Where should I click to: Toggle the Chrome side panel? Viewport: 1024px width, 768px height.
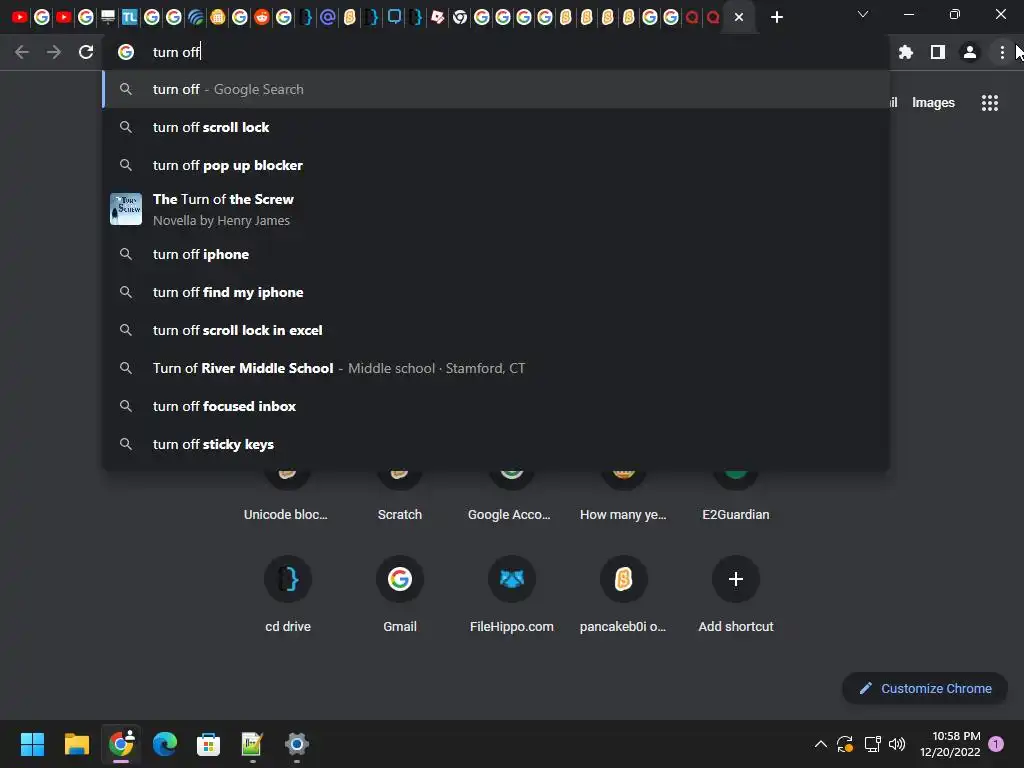[x=938, y=52]
